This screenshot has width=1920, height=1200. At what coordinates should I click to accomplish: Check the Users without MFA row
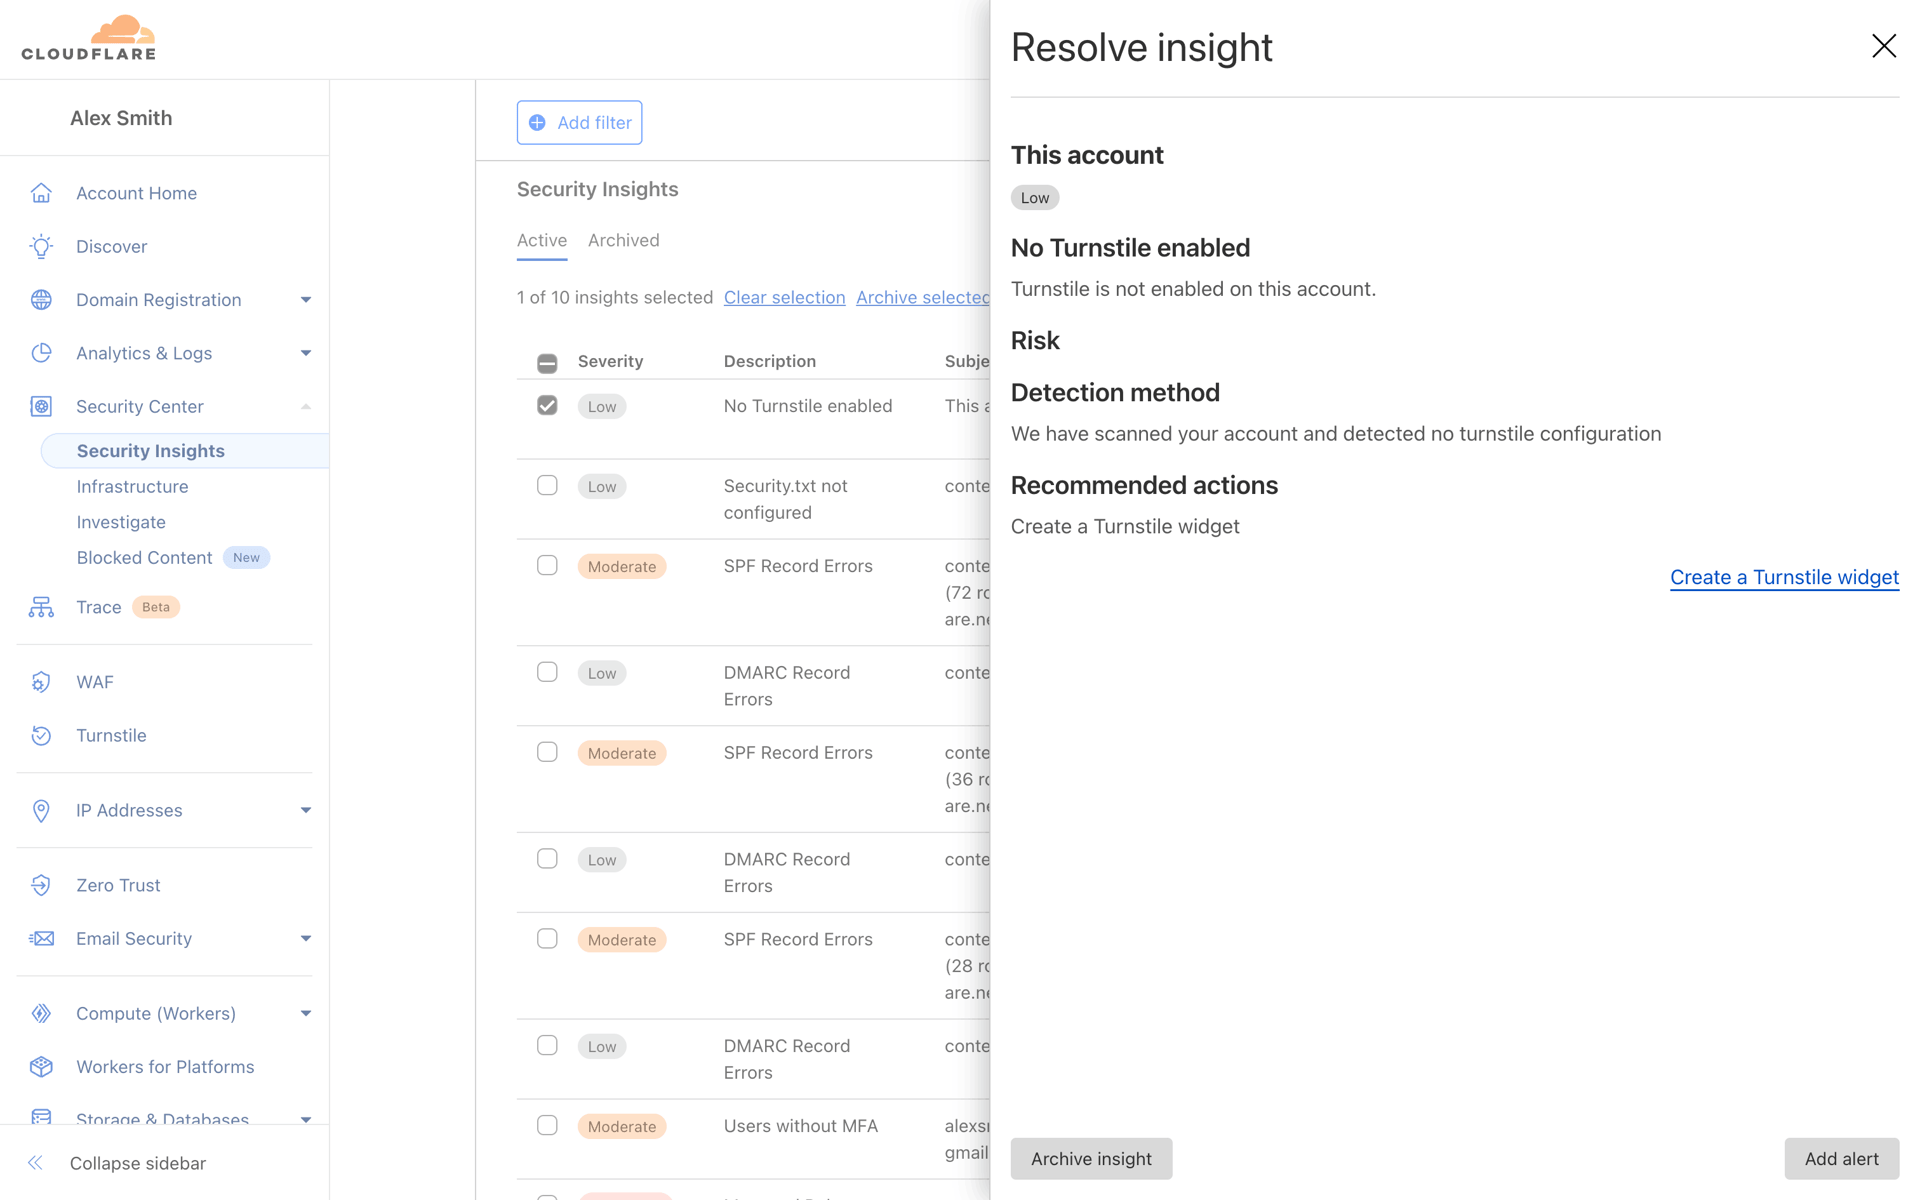547,1125
